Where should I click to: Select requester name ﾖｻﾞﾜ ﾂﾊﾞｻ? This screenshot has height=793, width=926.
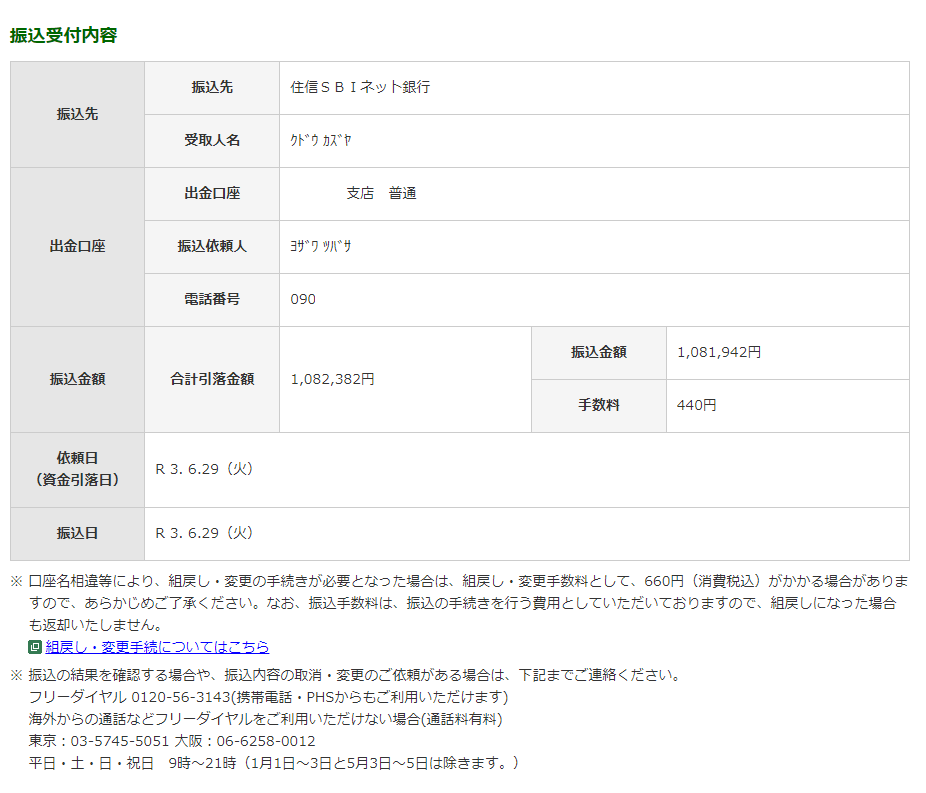click(321, 246)
